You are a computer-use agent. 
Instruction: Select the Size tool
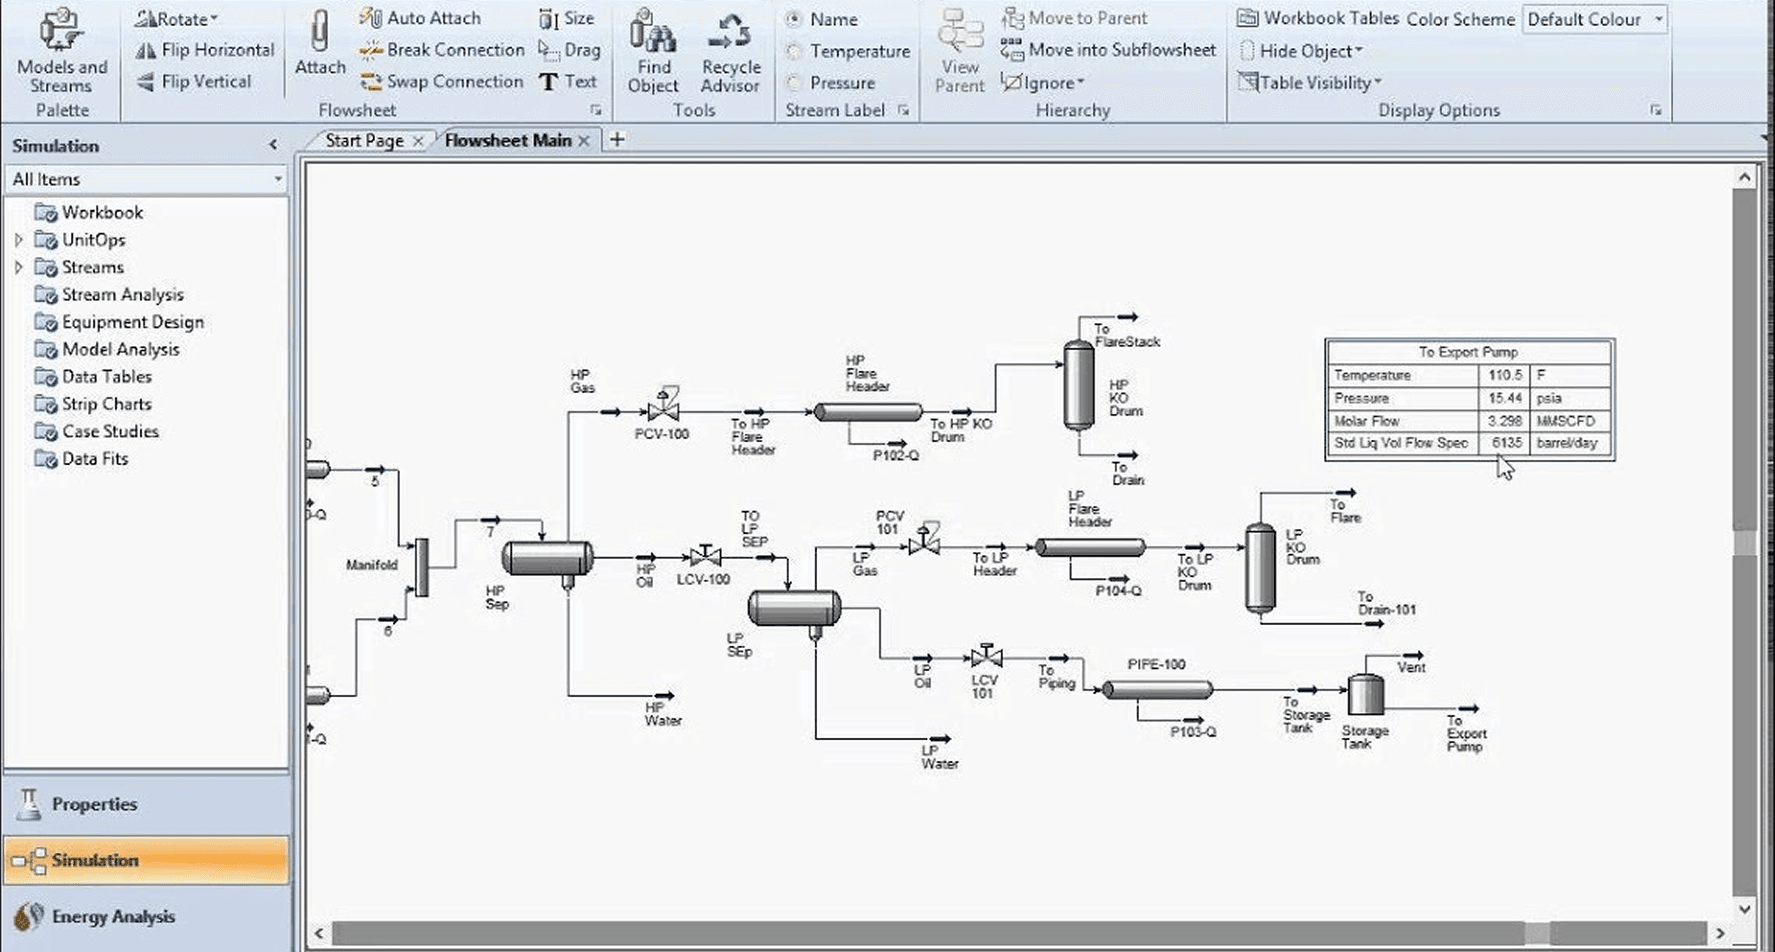tap(566, 18)
